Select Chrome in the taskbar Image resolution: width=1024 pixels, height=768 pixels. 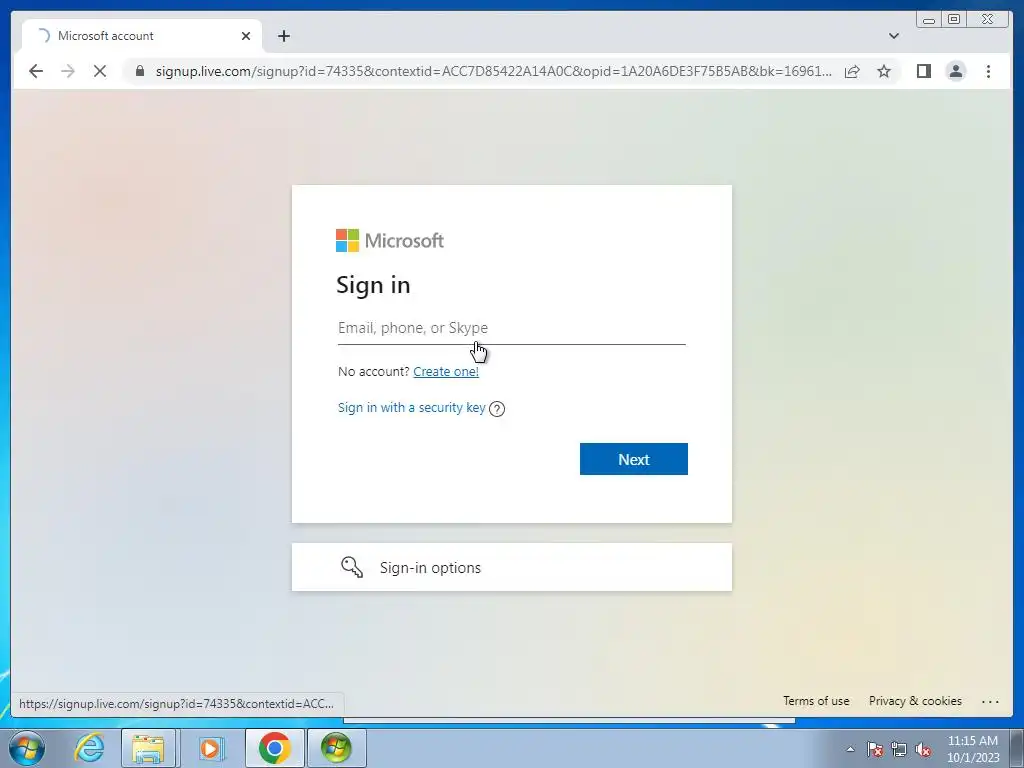(x=274, y=748)
